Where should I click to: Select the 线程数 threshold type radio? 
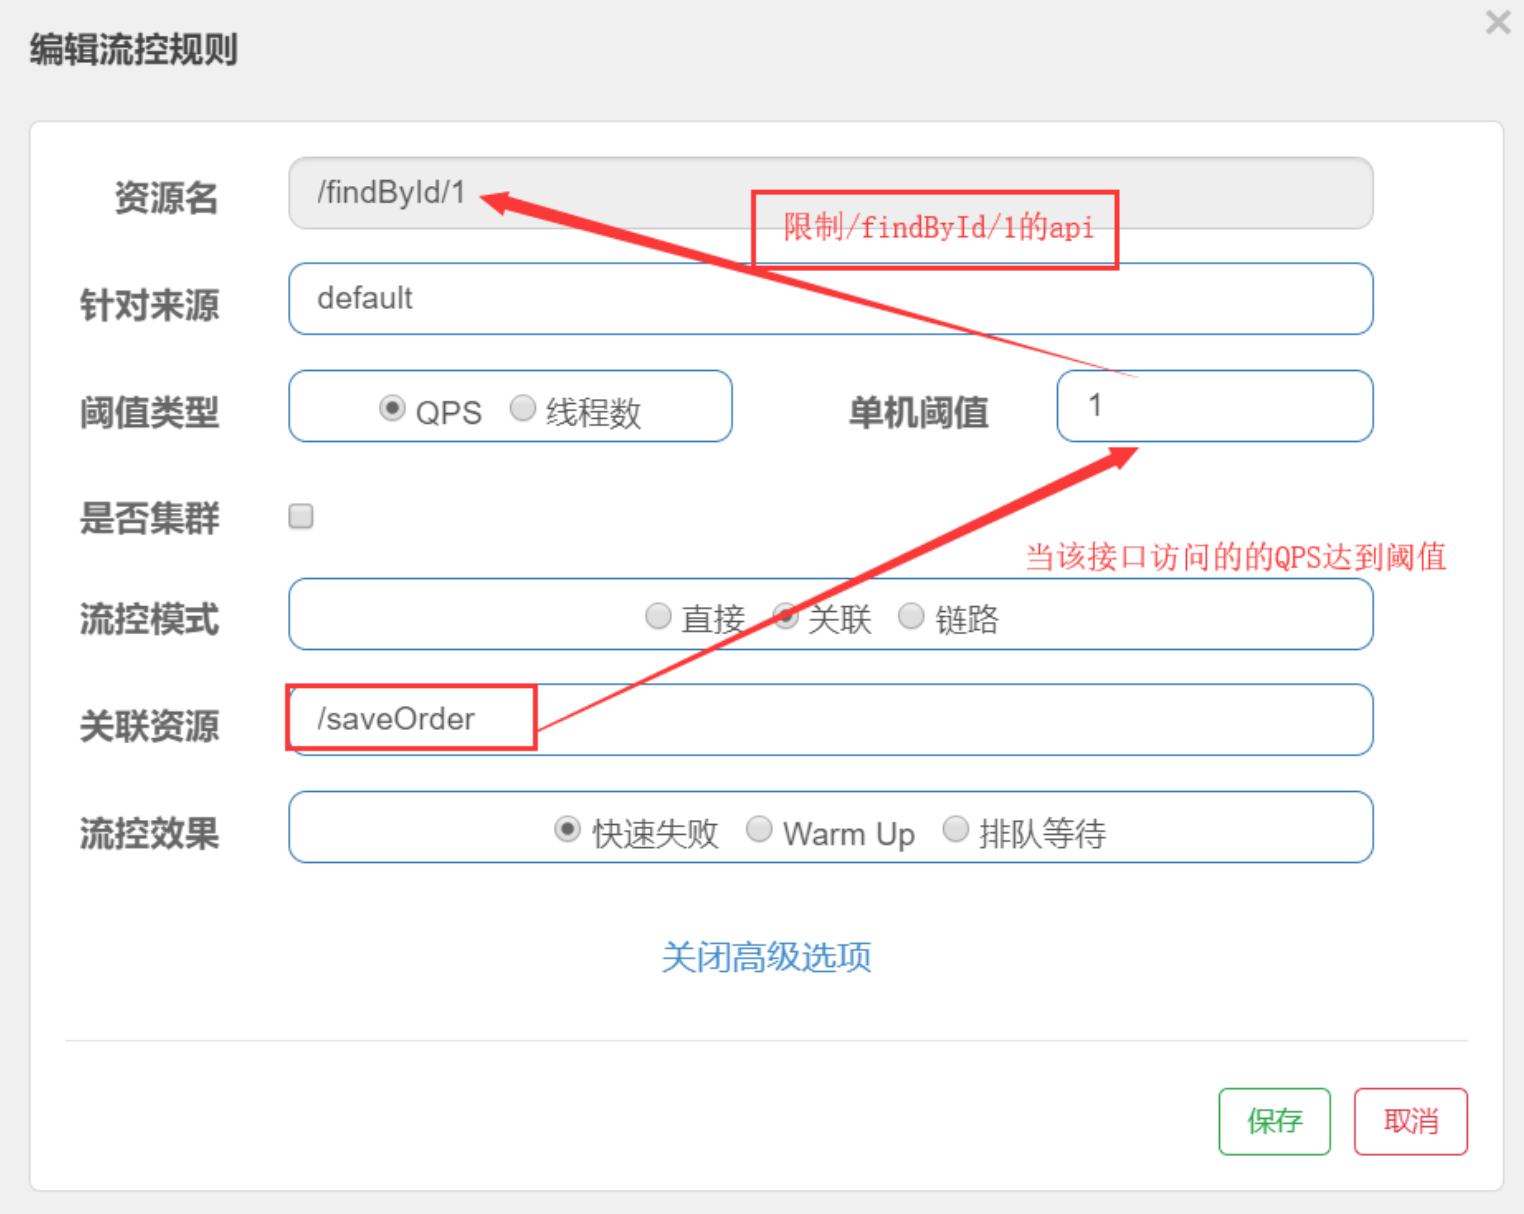click(x=523, y=408)
